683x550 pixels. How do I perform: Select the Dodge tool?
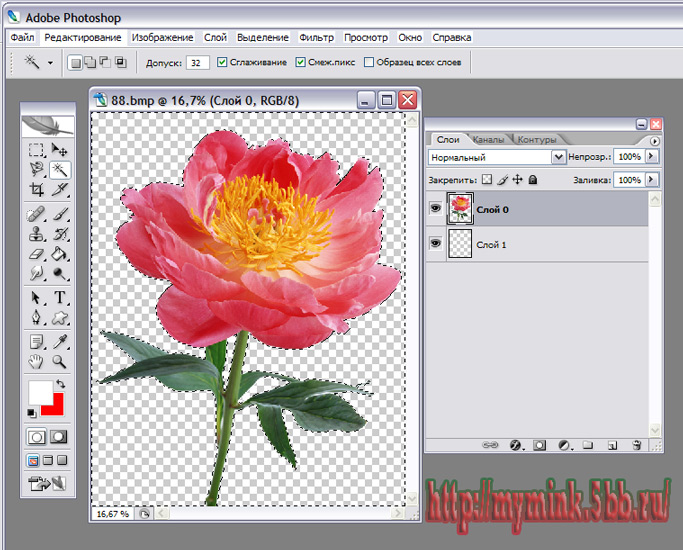(x=60, y=273)
